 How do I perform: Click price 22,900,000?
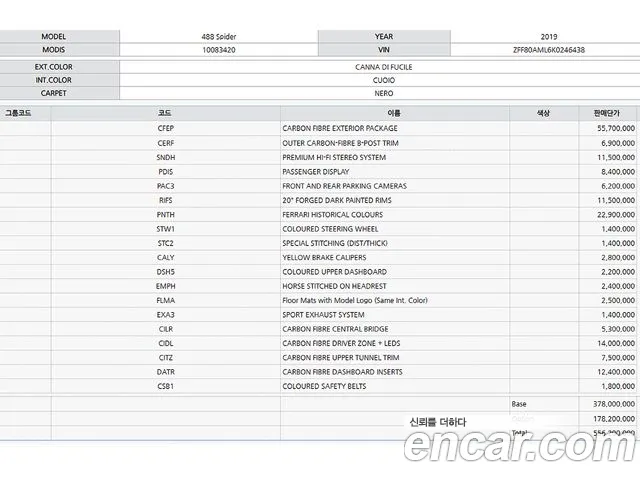616,215
